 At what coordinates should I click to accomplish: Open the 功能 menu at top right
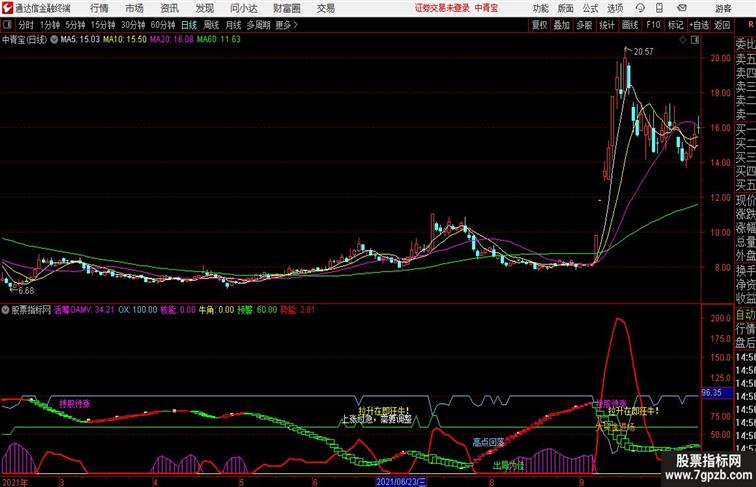(540, 8)
